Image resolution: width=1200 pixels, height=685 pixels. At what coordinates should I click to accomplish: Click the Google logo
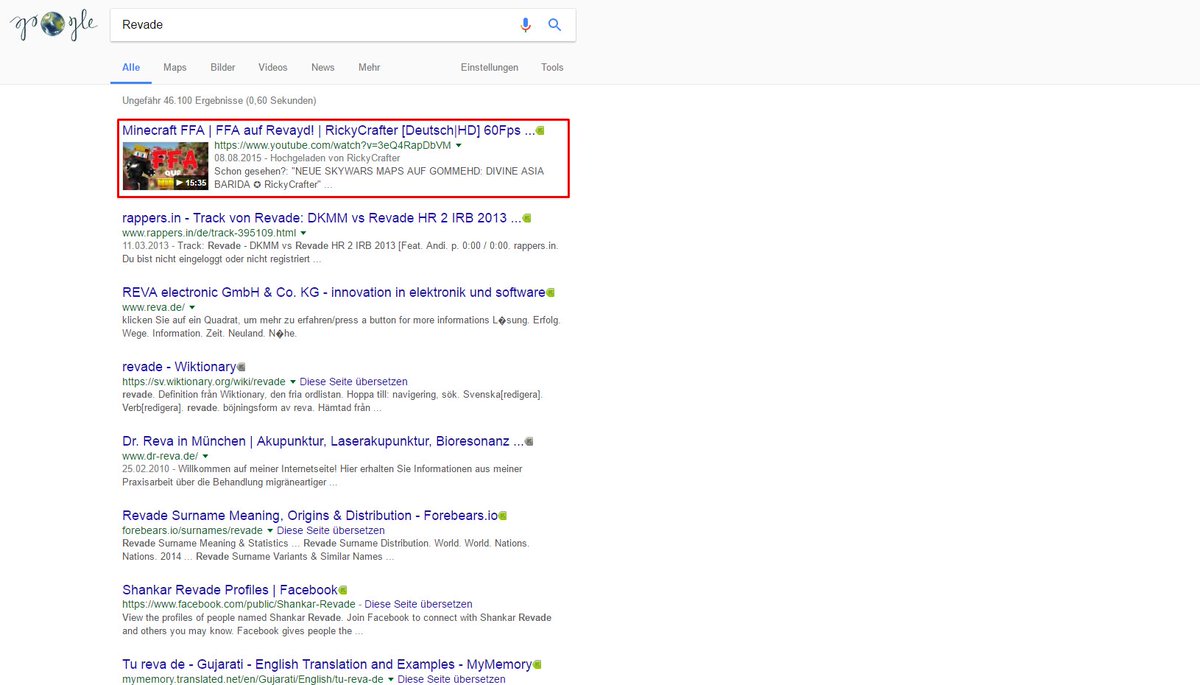coord(54,25)
